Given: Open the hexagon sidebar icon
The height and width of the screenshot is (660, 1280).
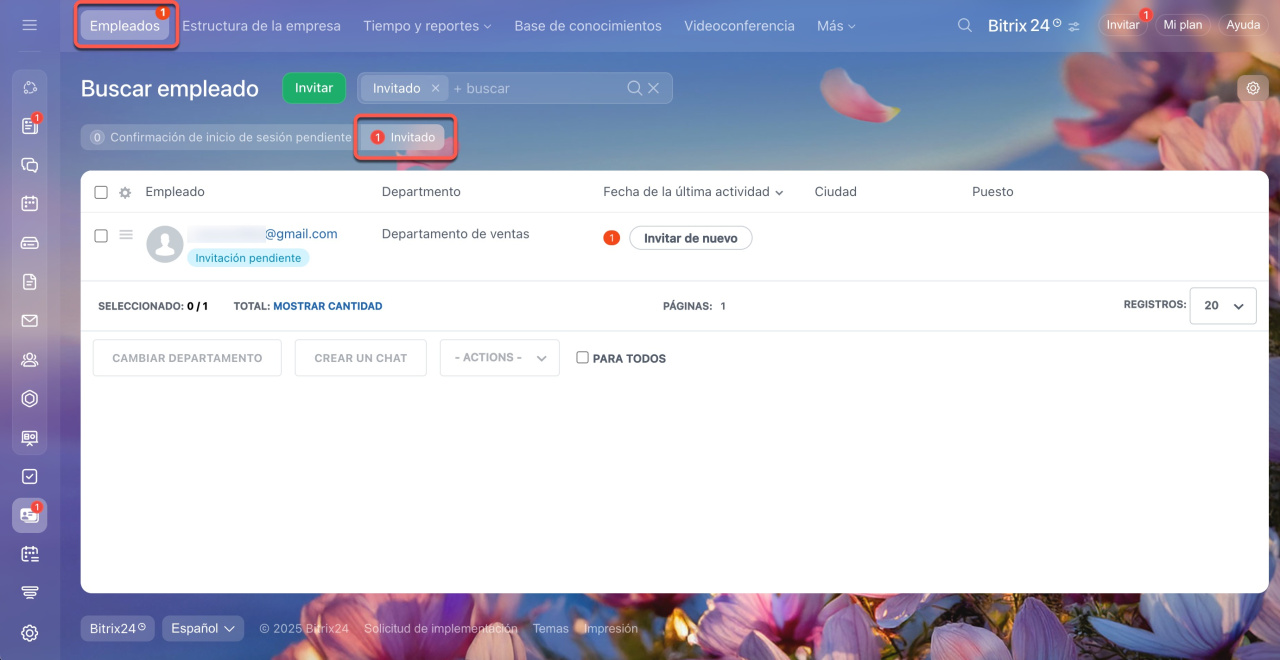Looking at the screenshot, I should coord(29,399).
